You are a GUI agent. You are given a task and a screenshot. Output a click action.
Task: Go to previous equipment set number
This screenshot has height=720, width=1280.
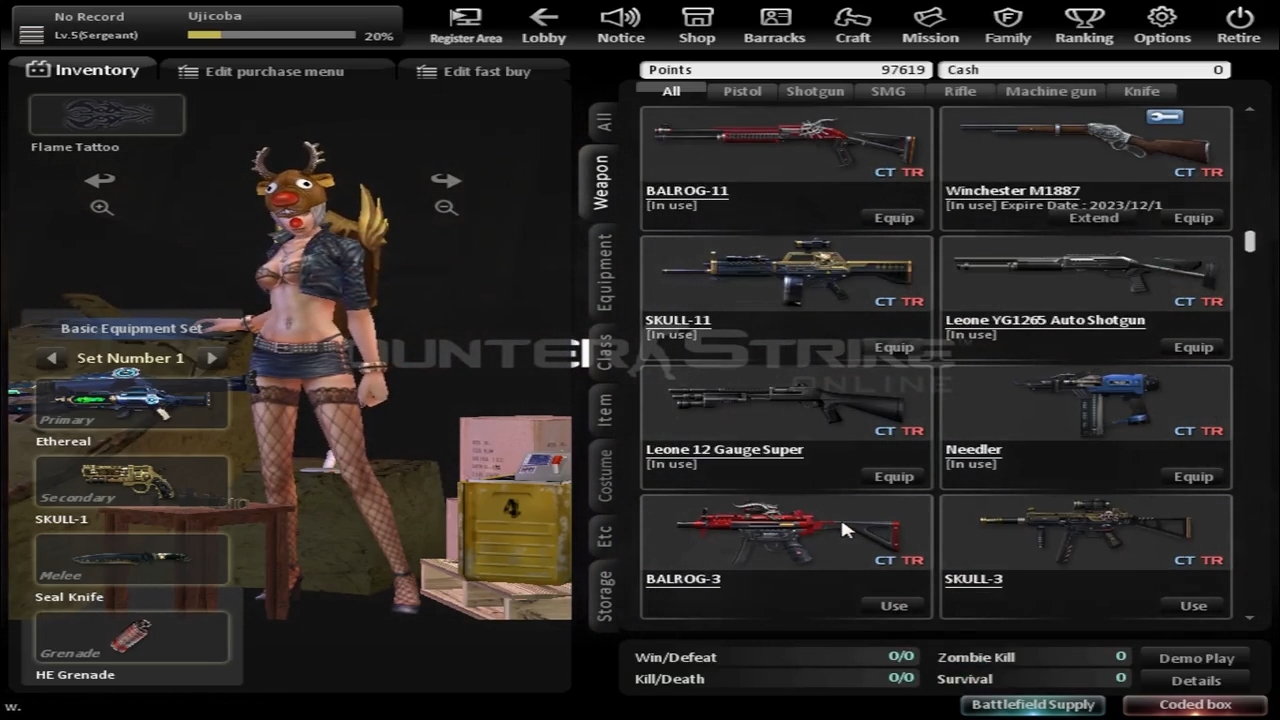pyautogui.click(x=52, y=358)
